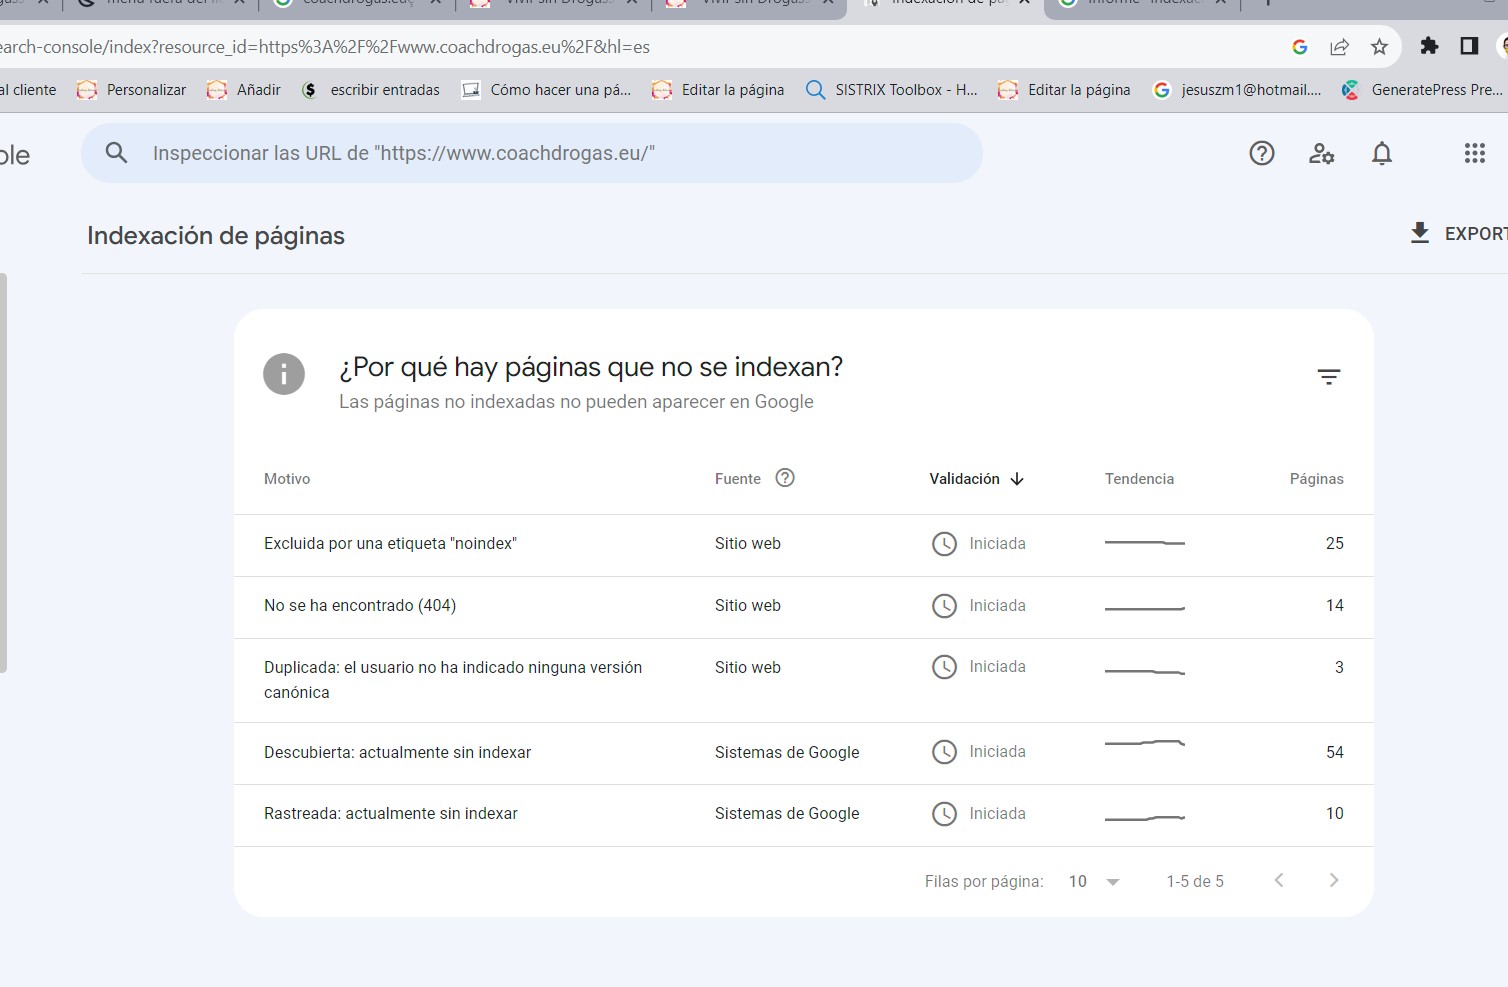Click the trend sparkline in the Descubierta row

[x=1145, y=743]
